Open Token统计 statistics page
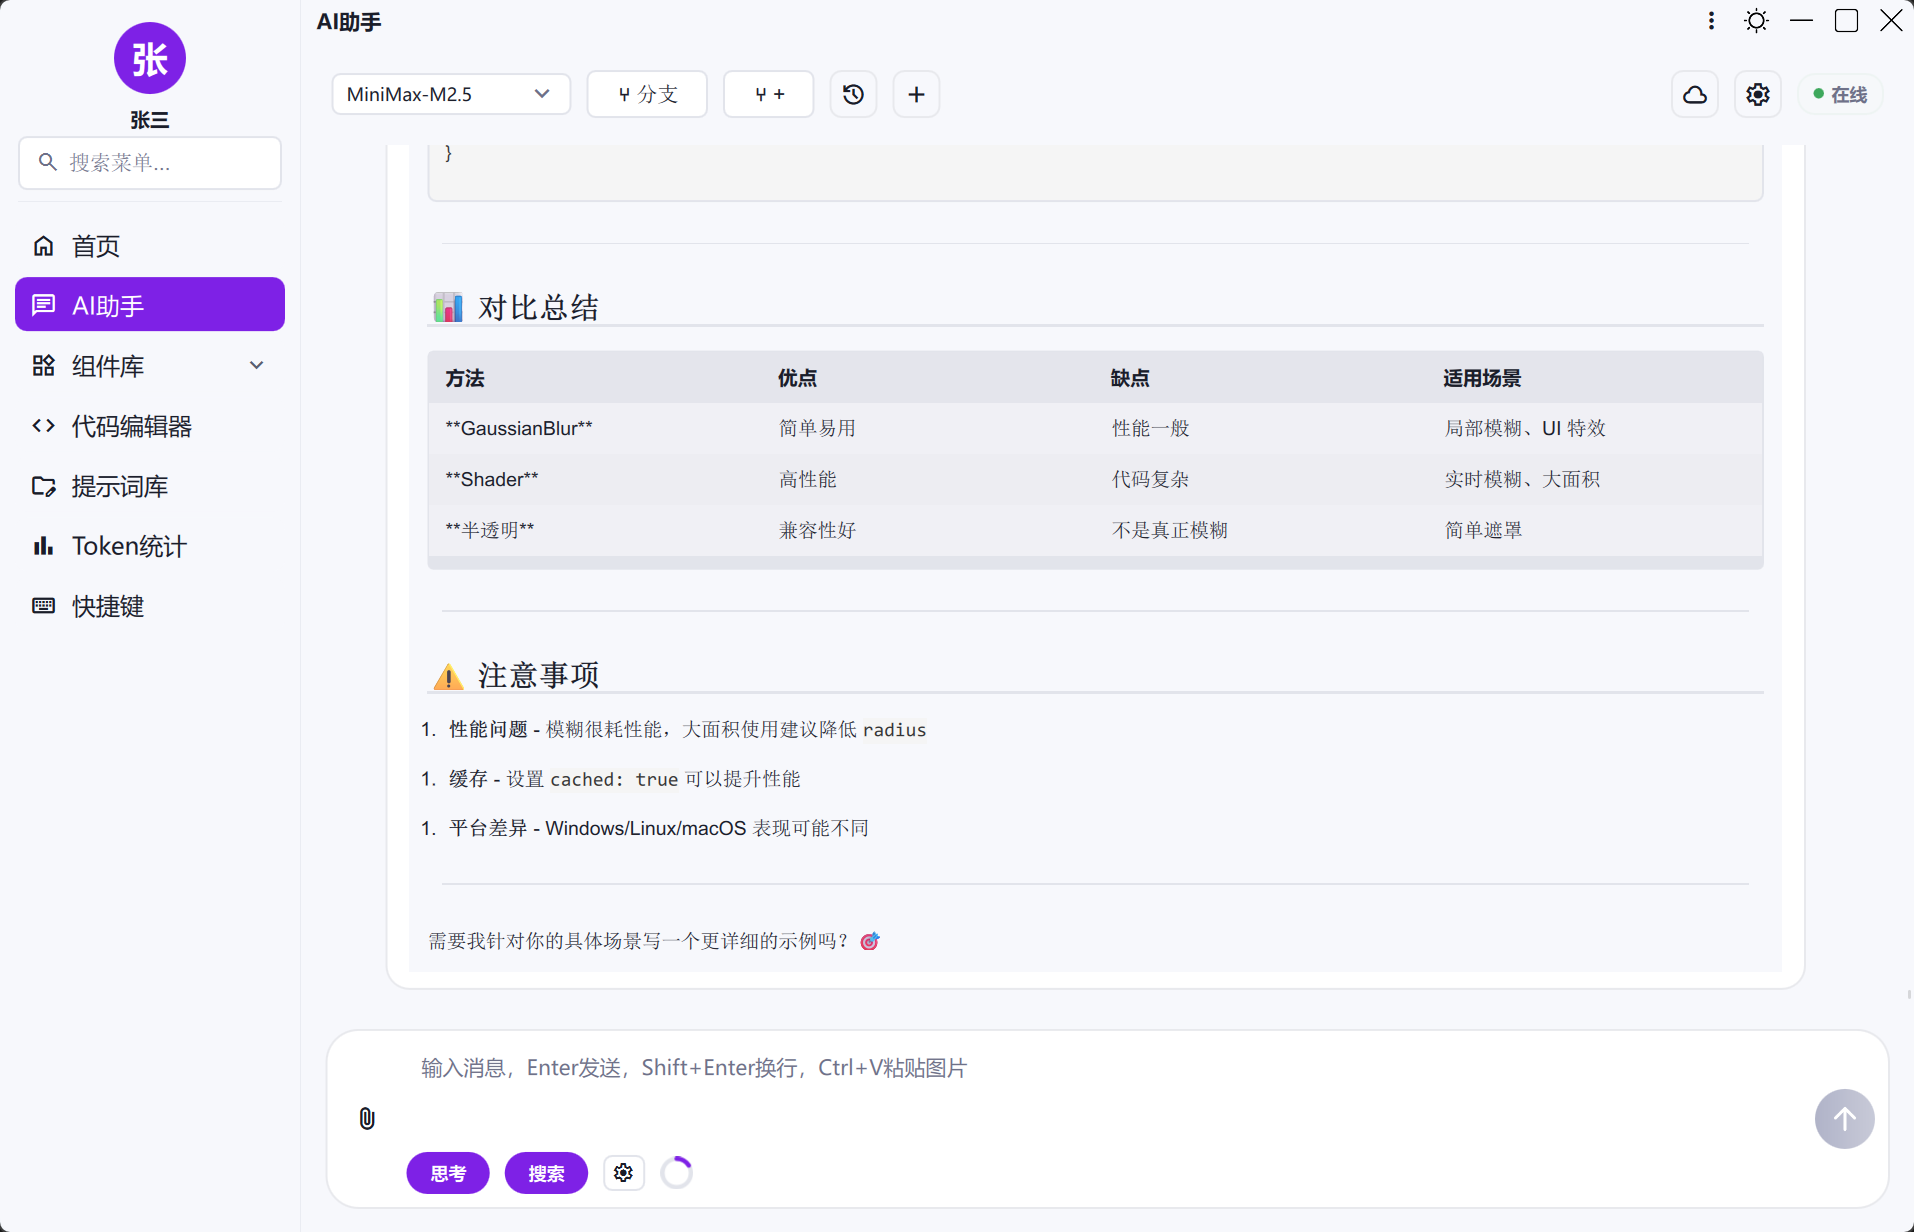The width and height of the screenshot is (1914, 1232). tap(150, 545)
